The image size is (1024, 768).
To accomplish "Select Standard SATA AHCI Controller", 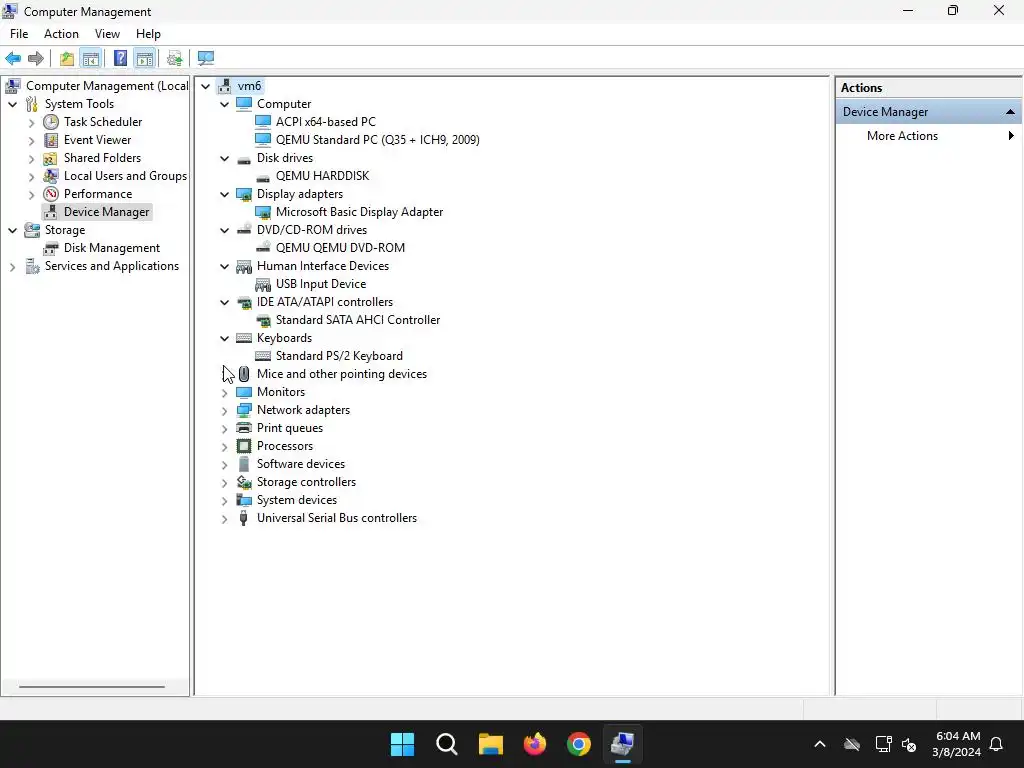I will [358, 319].
